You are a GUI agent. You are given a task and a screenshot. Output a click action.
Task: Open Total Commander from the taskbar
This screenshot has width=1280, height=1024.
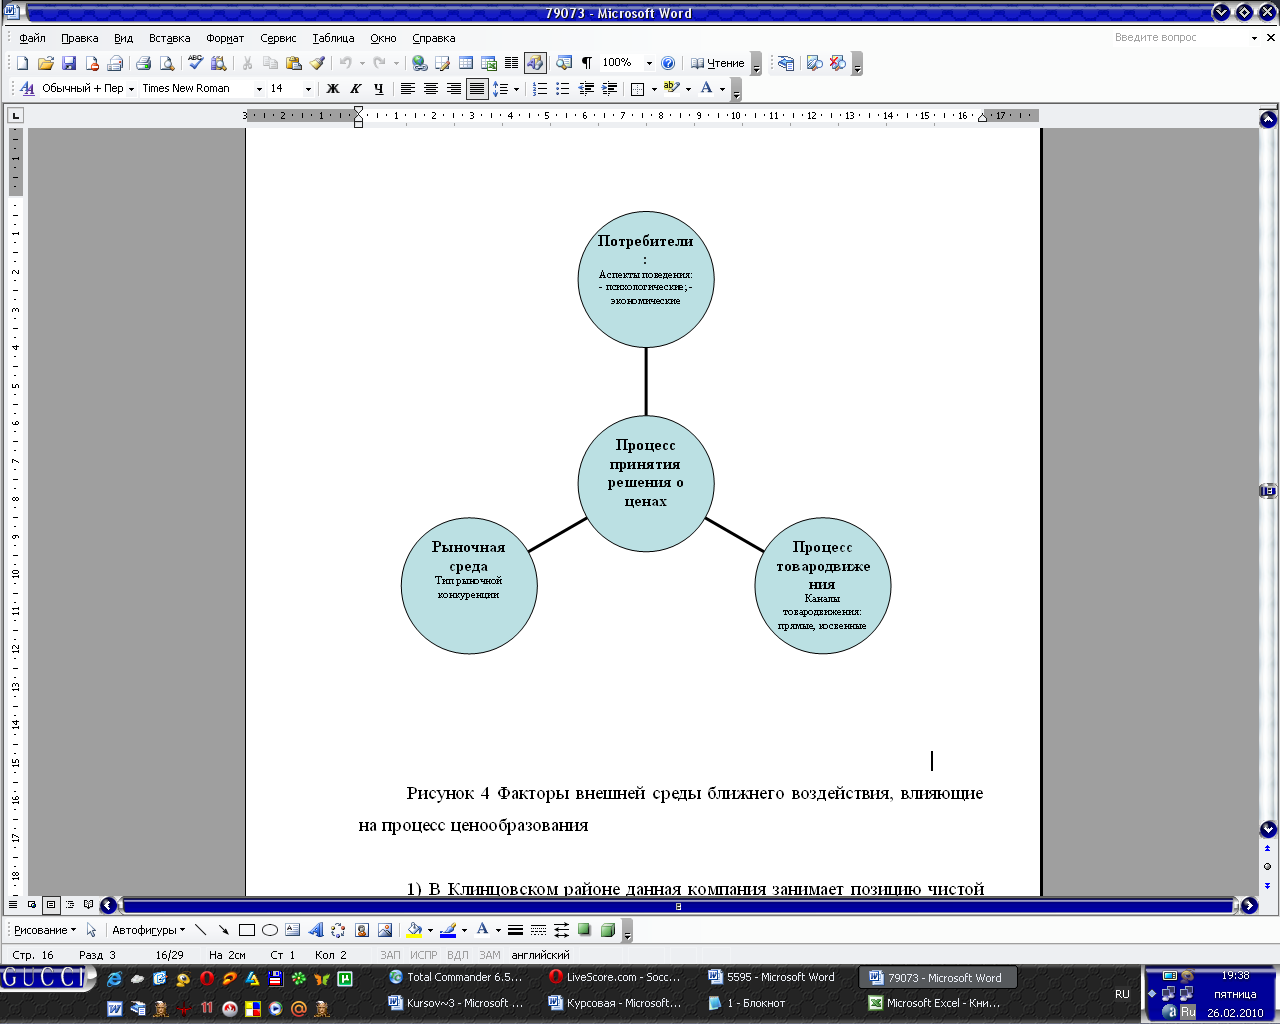coord(456,977)
